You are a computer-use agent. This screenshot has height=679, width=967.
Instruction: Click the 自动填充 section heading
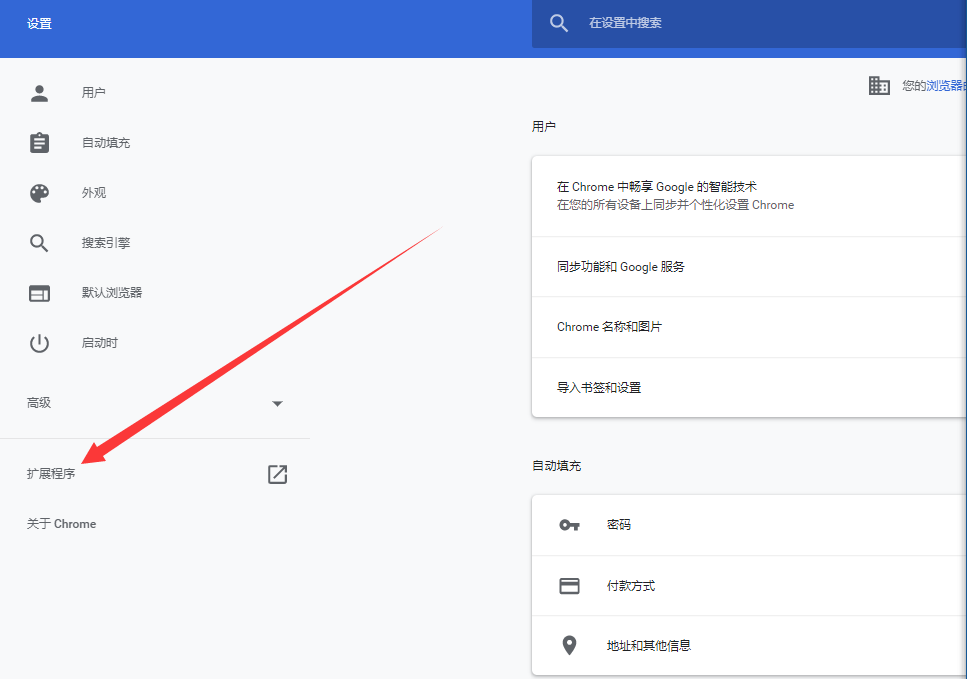pyautogui.click(x=557, y=466)
